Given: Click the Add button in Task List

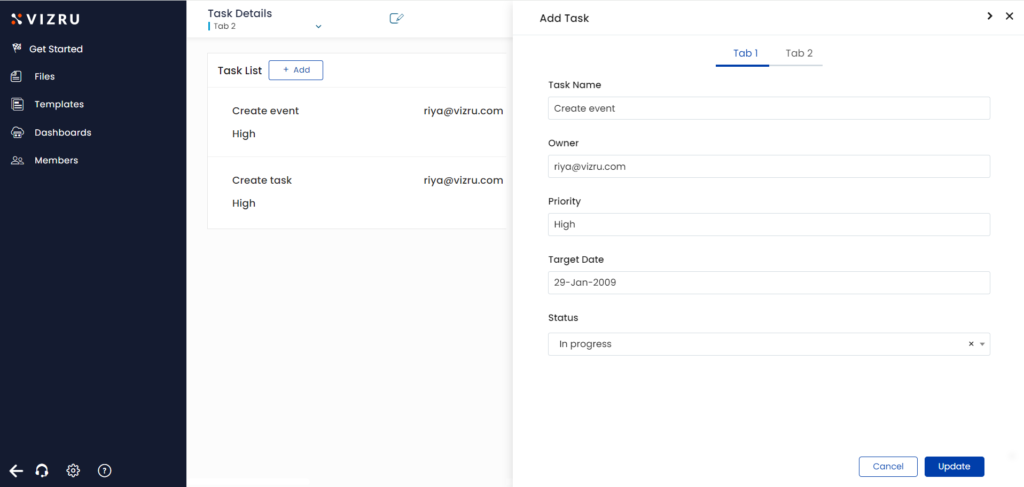Looking at the screenshot, I should point(296,70).
